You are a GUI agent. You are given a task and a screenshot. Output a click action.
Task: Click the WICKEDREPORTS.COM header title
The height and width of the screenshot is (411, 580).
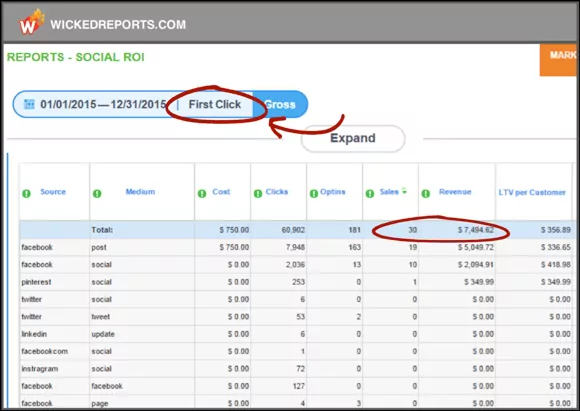tap(118, 25)
